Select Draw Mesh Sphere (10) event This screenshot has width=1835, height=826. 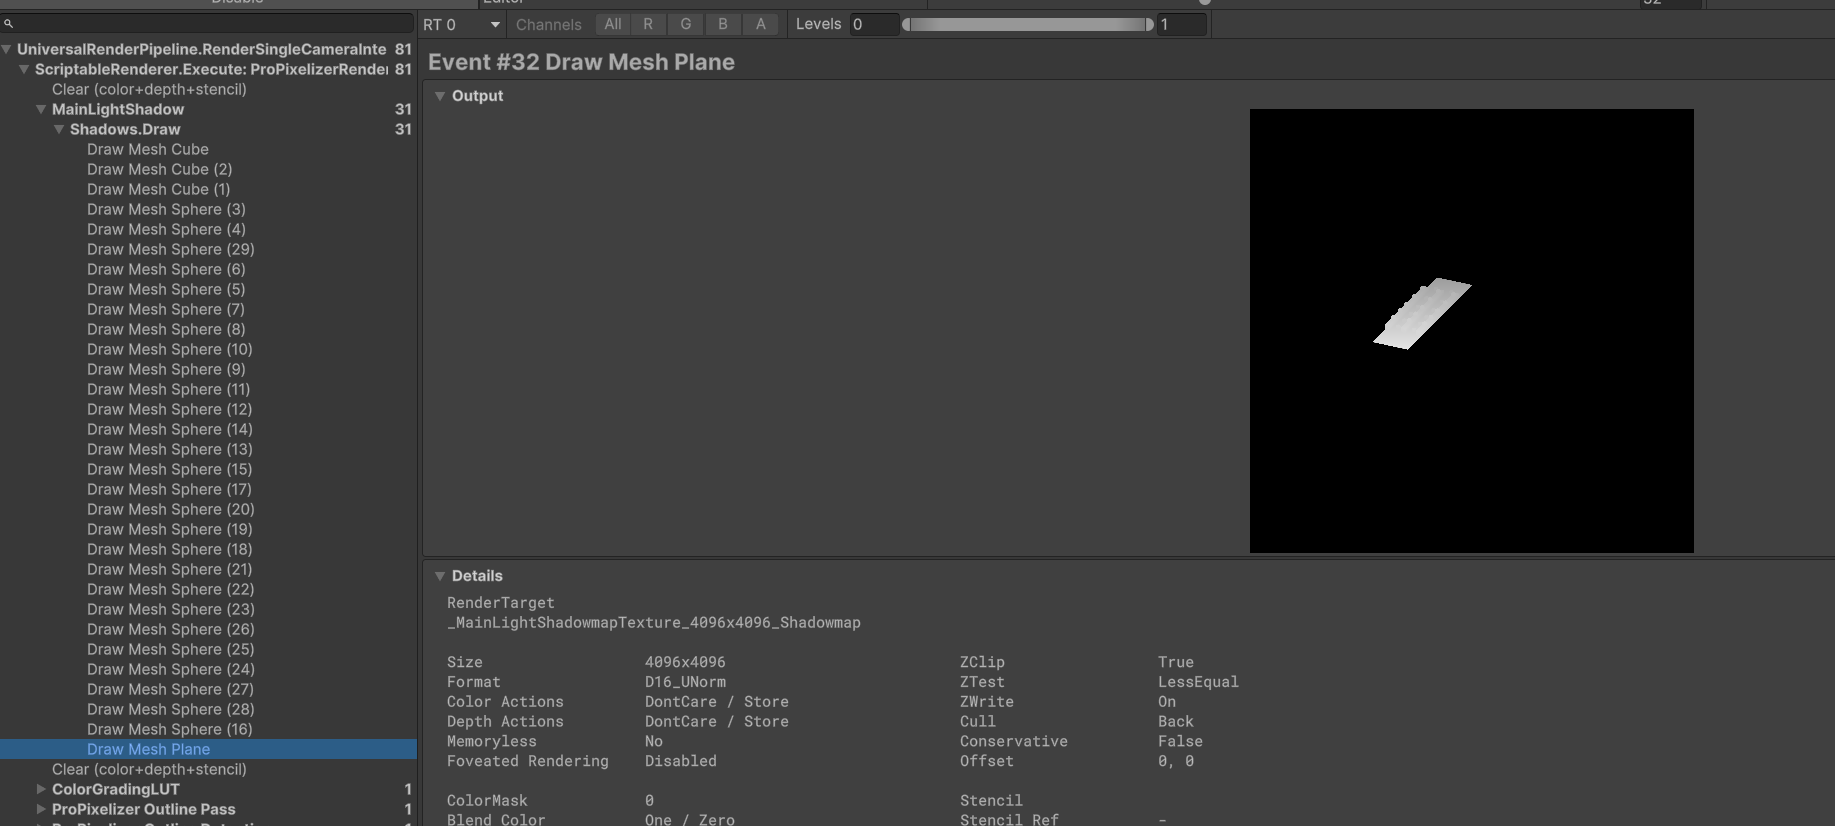click(170, 349)
